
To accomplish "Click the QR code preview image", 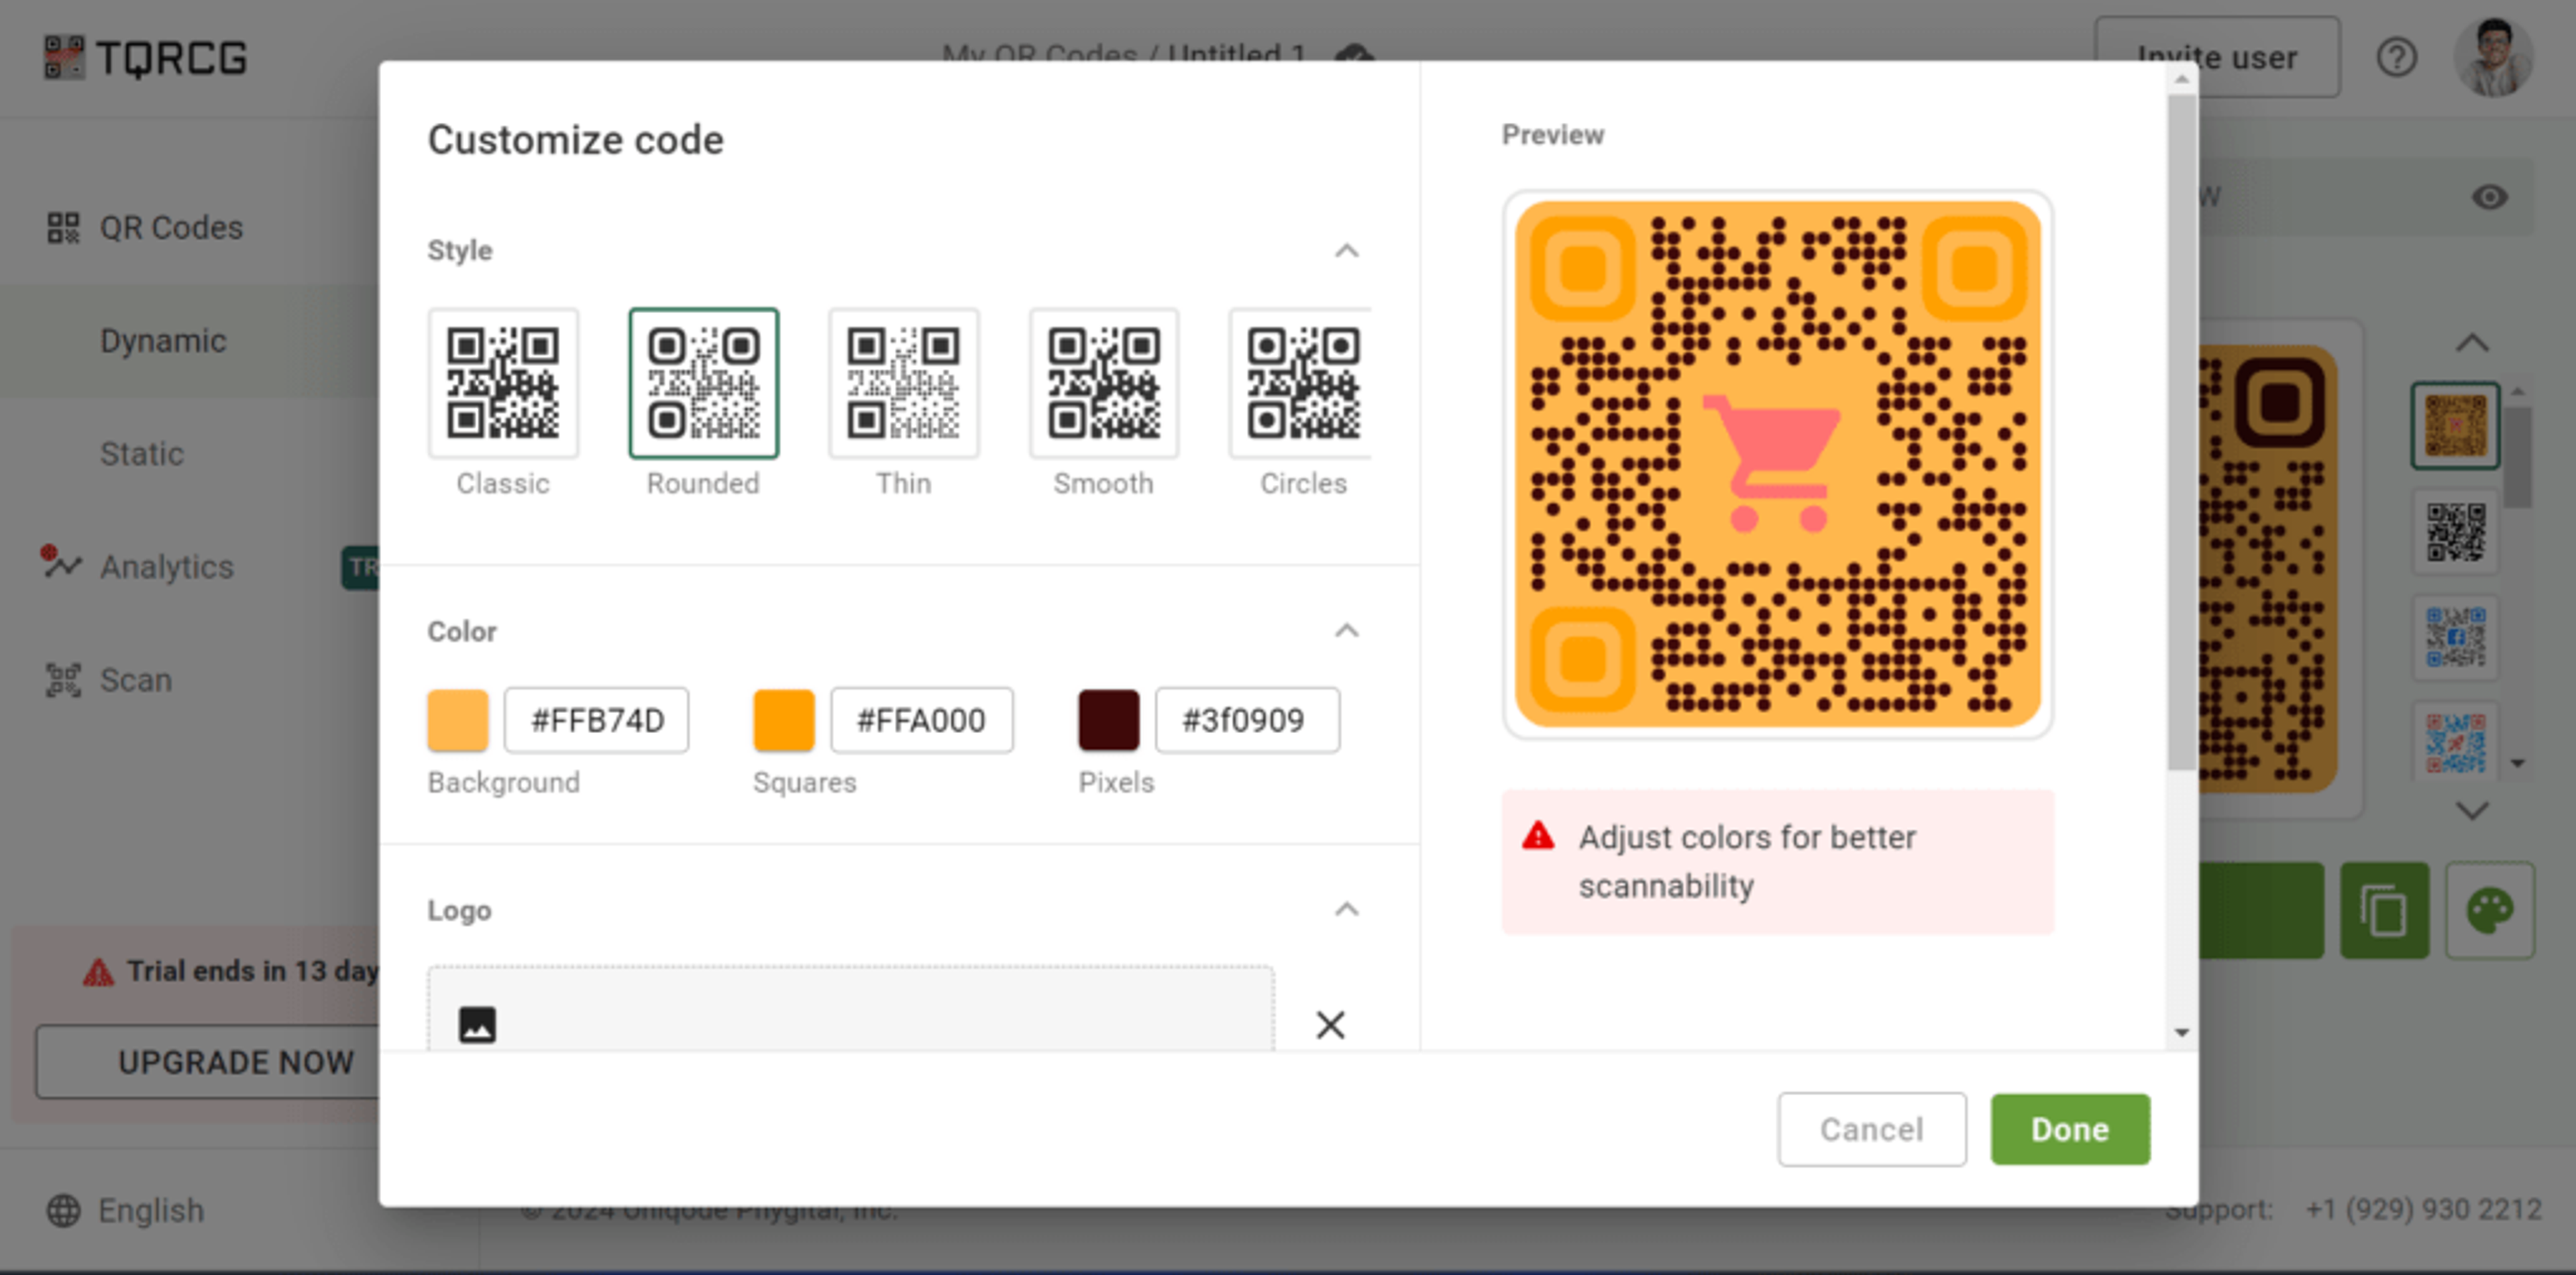I will tap(1777, 464).
